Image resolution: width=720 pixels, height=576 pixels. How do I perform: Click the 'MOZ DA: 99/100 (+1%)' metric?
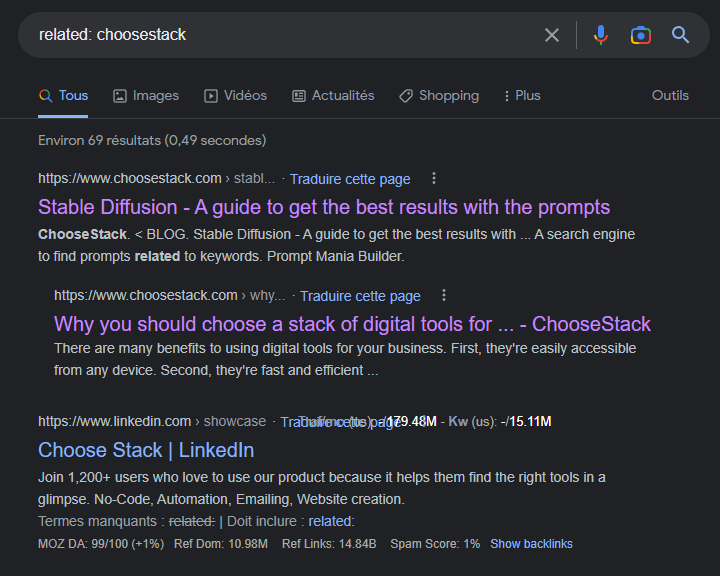click(101, 544)
